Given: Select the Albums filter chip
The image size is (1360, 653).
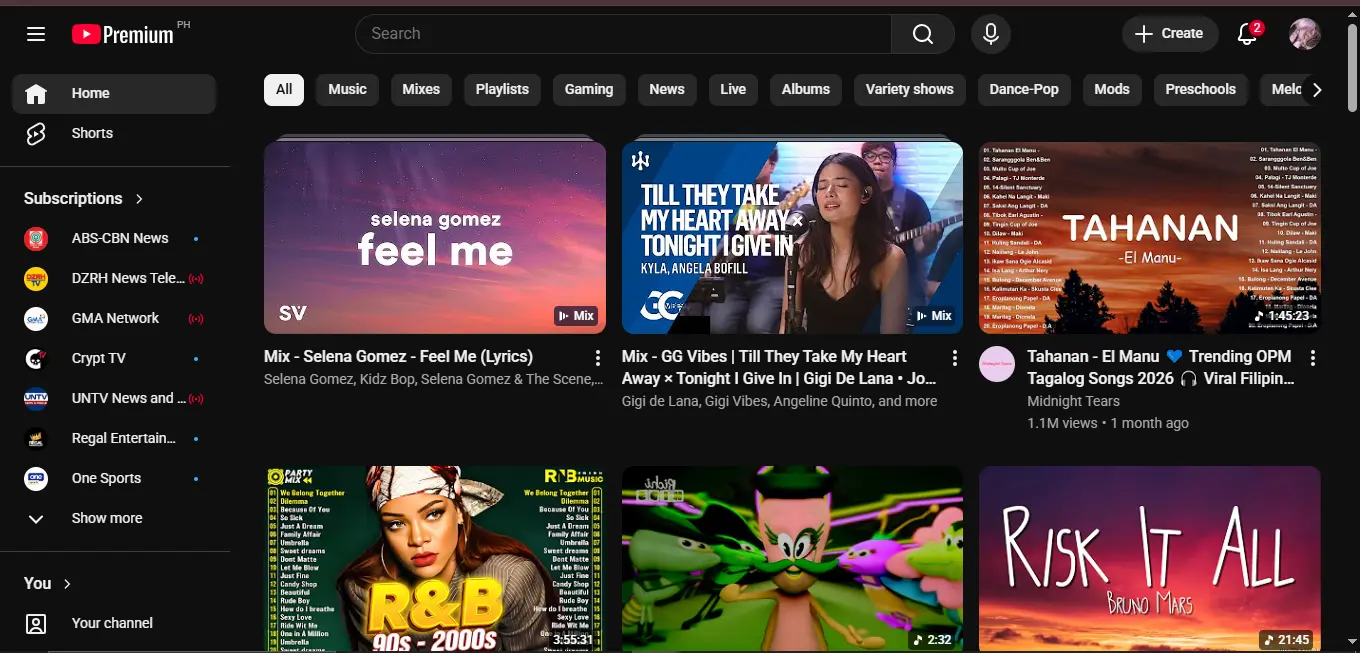Looking at the screenshot, I should point(806,90).
